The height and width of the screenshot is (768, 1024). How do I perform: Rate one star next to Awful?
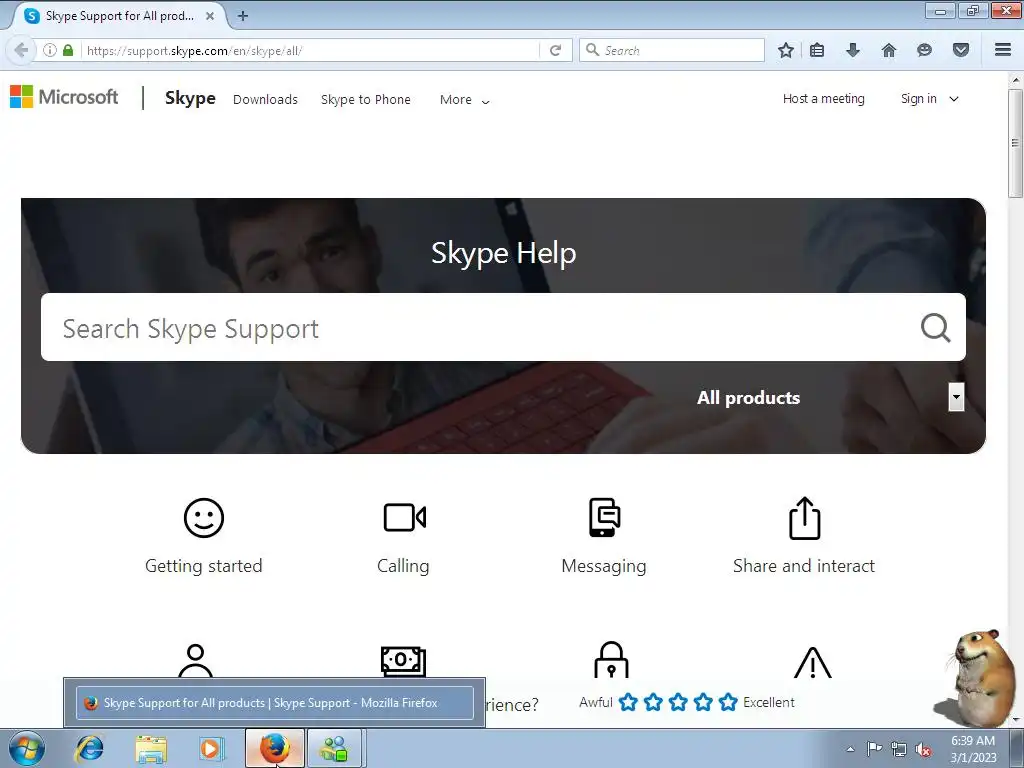[x=628, y=702]
